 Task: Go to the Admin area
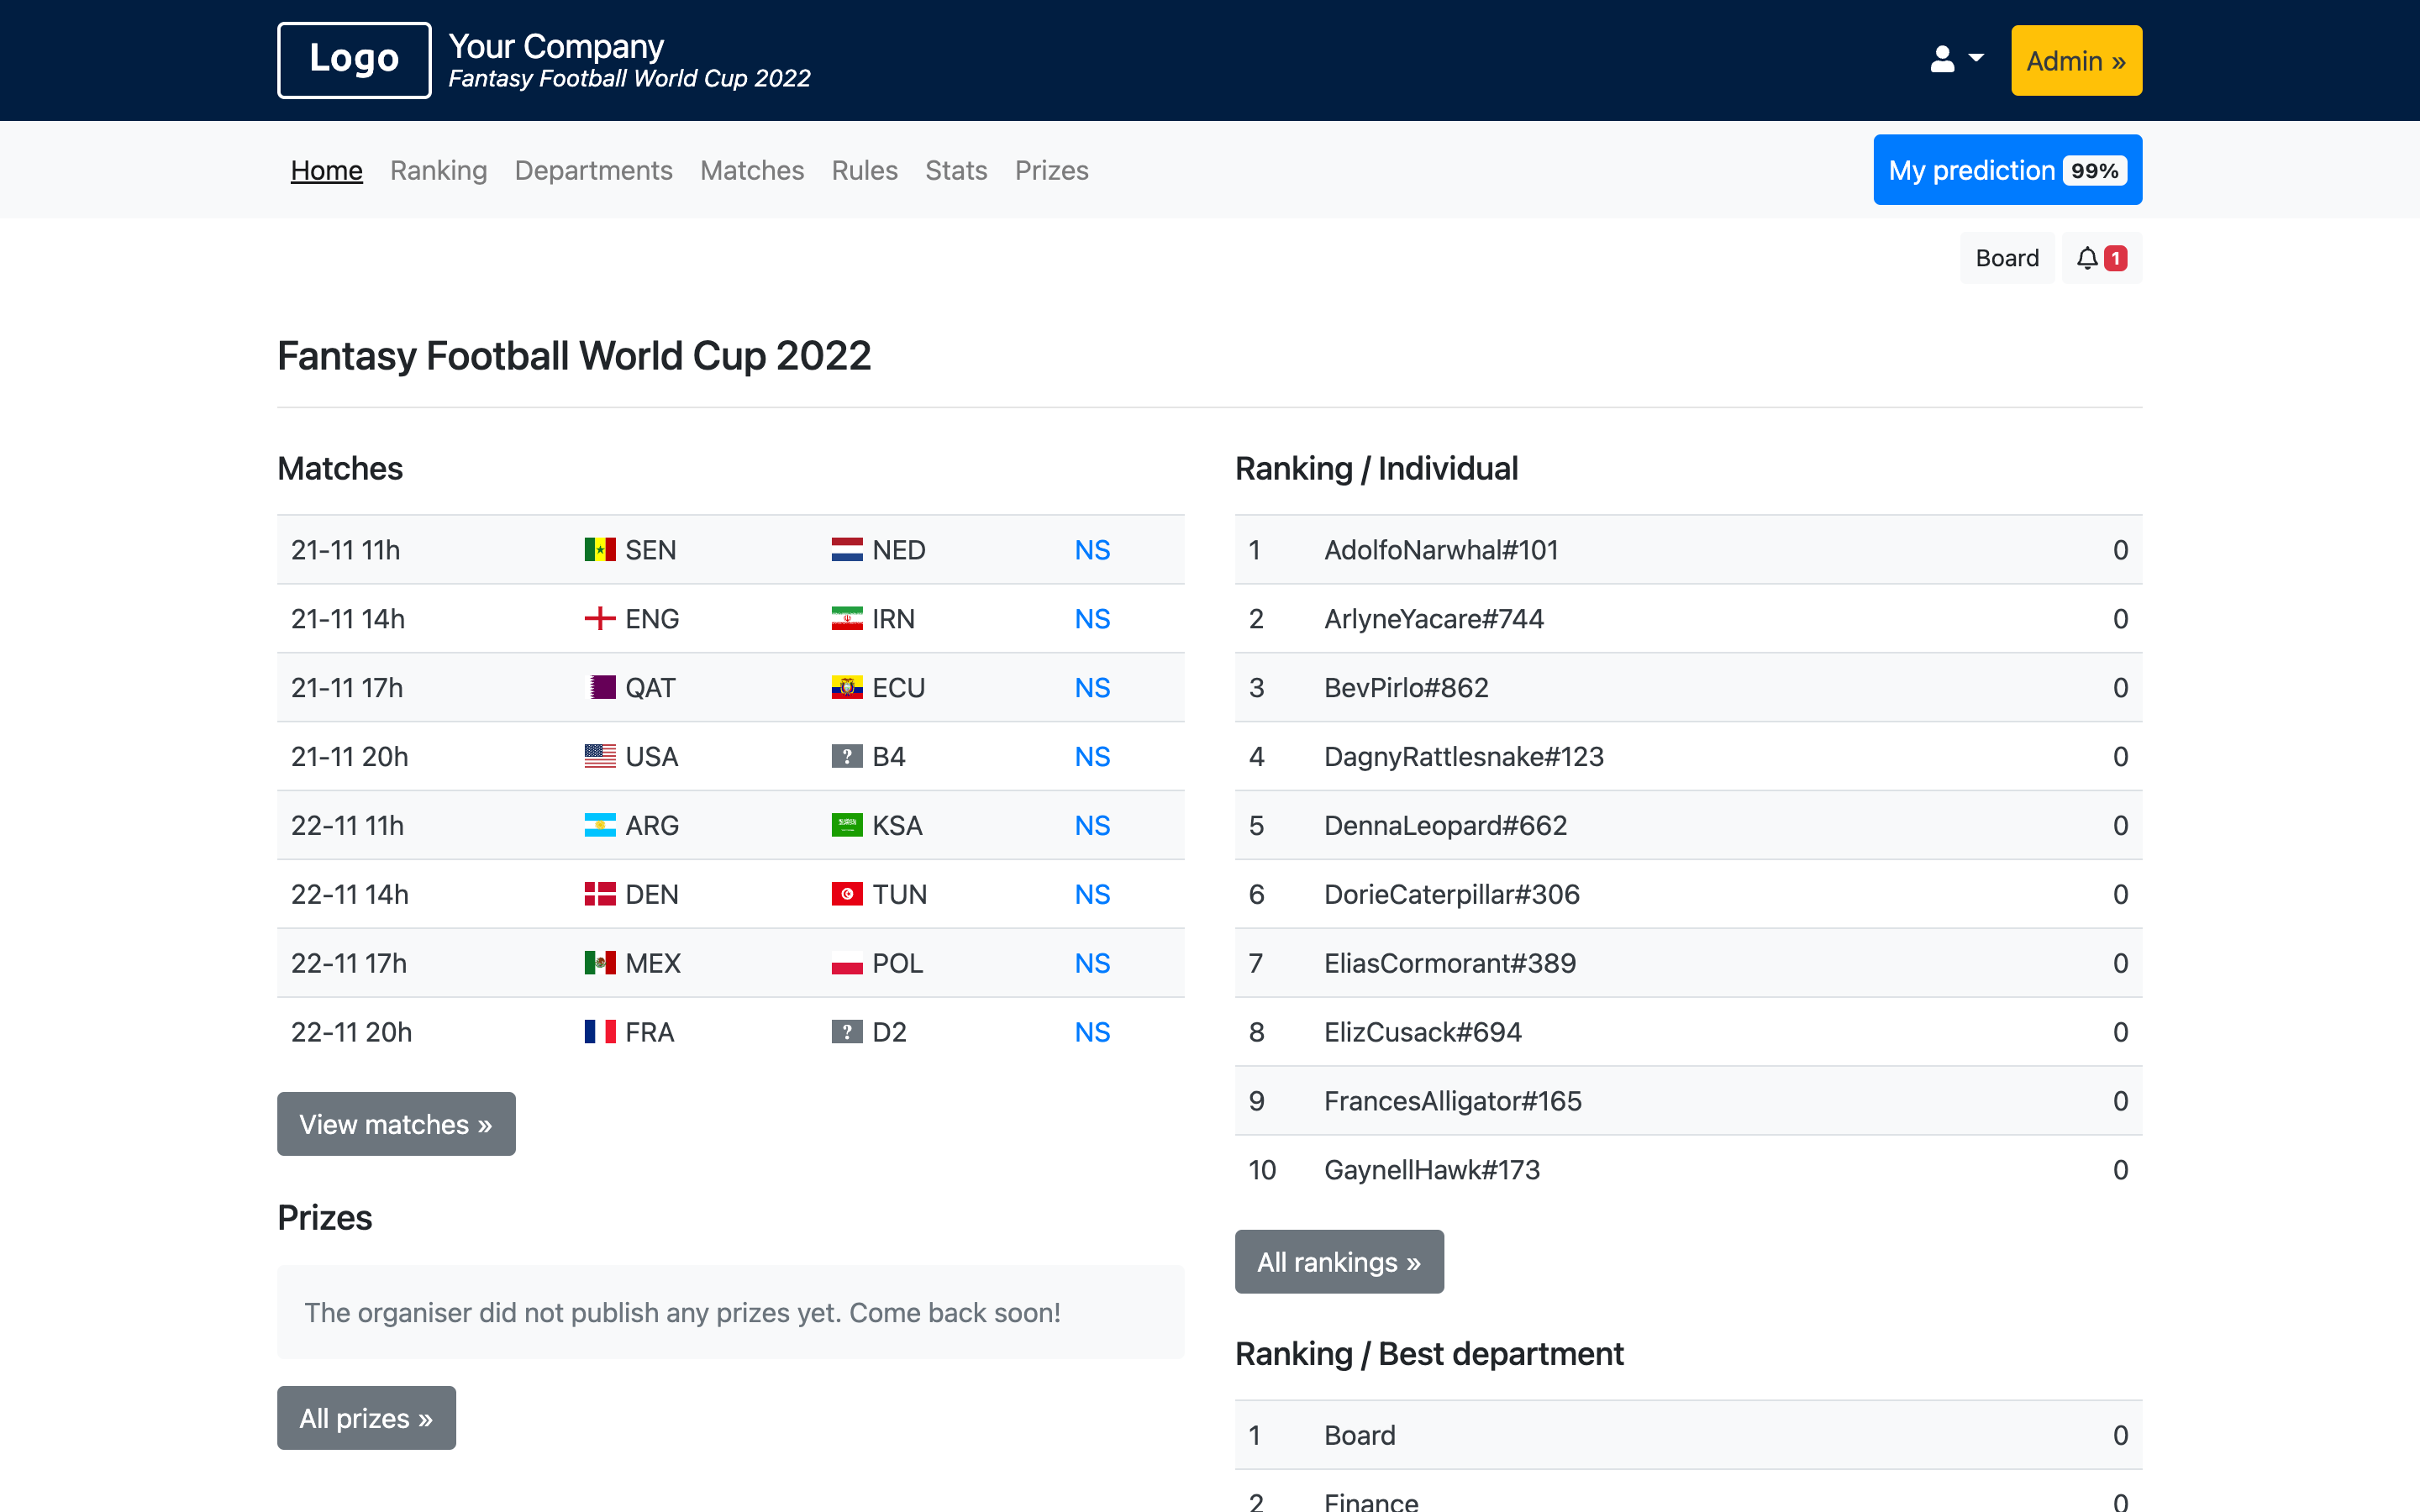click(x=2076, y=60)
